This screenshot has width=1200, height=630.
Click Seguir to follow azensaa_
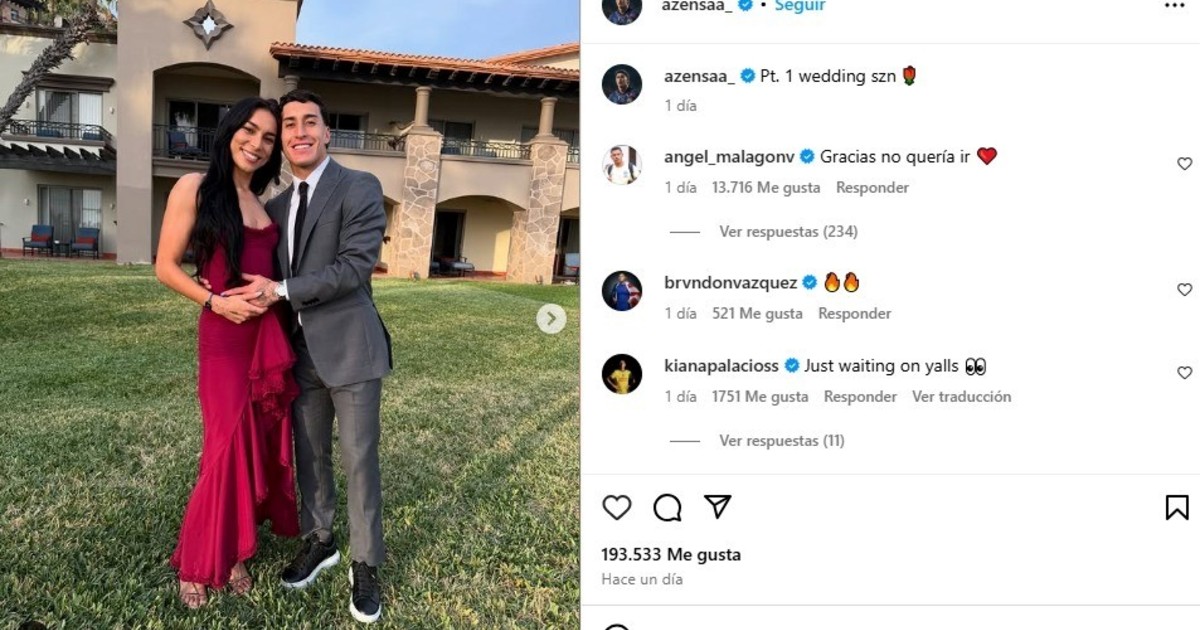[800, 6]
